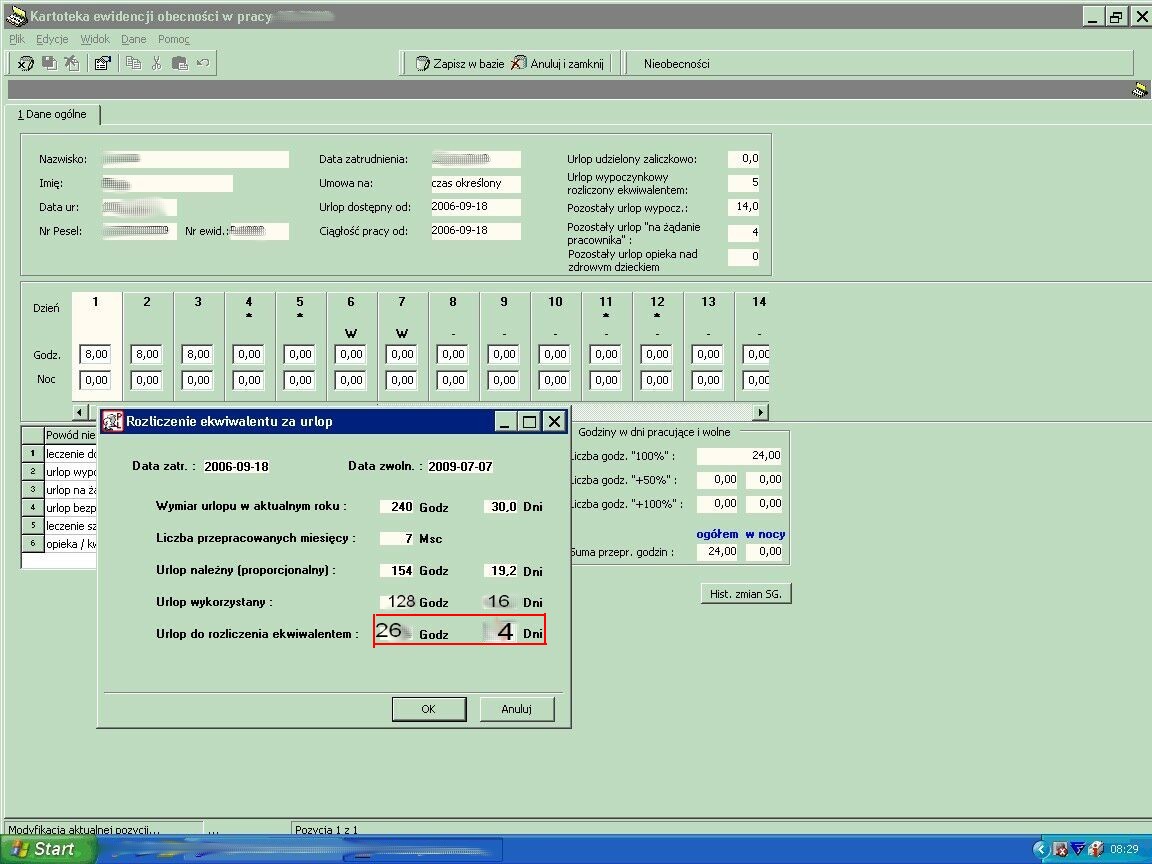Click the Godz. field for day 2
1152x864 pixels.
click(147, 354)
